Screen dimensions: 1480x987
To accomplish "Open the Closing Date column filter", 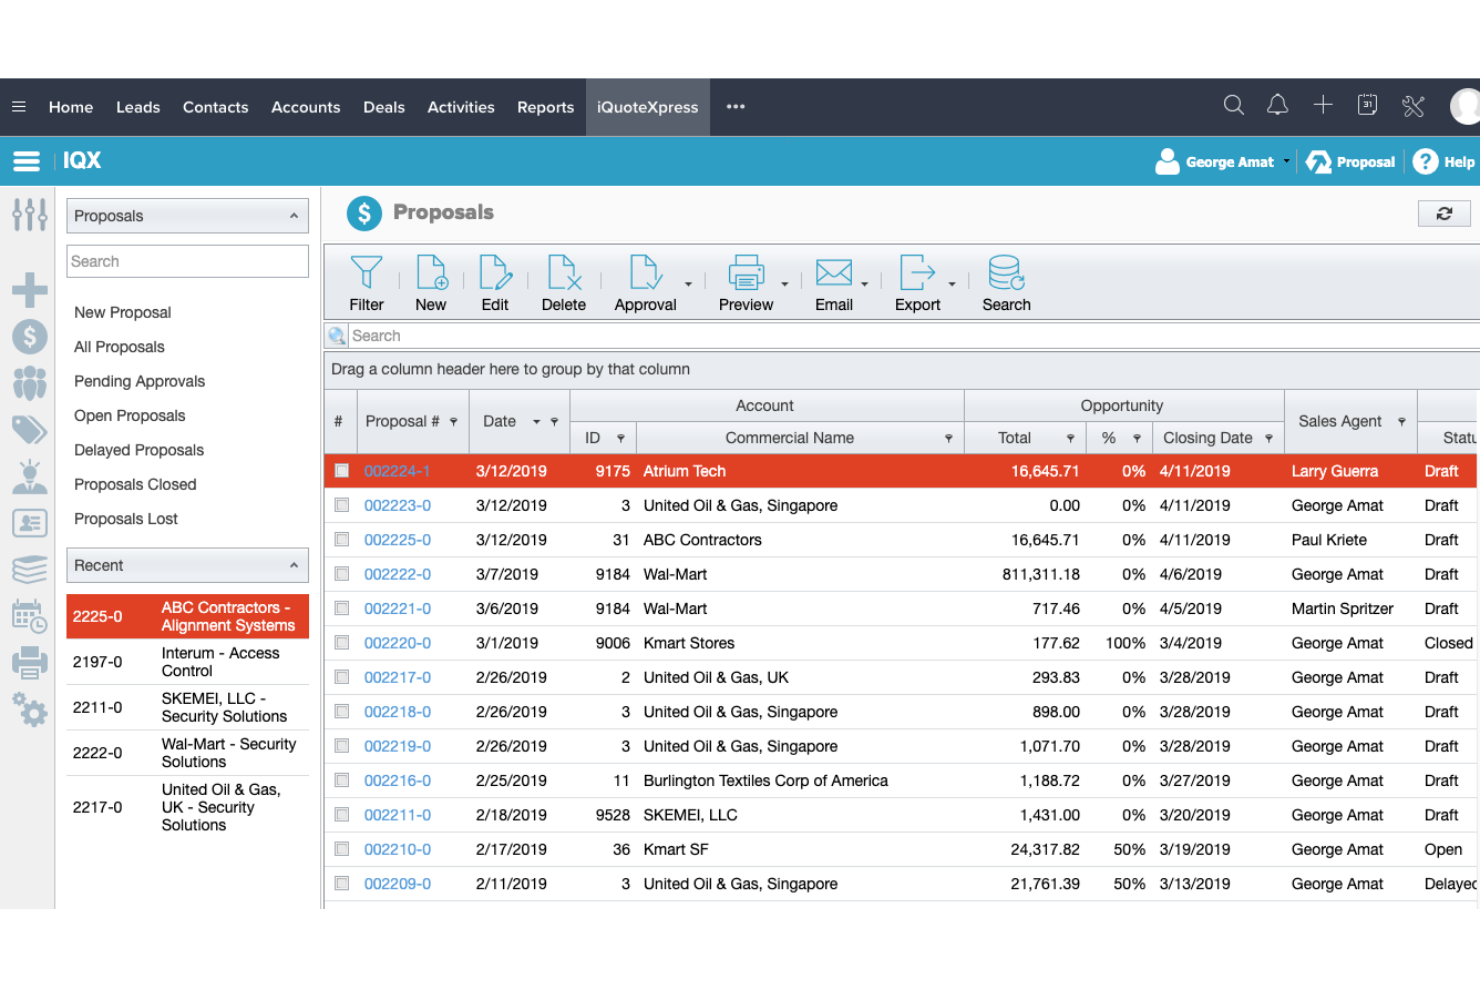I will click(x=1269, y=438).
